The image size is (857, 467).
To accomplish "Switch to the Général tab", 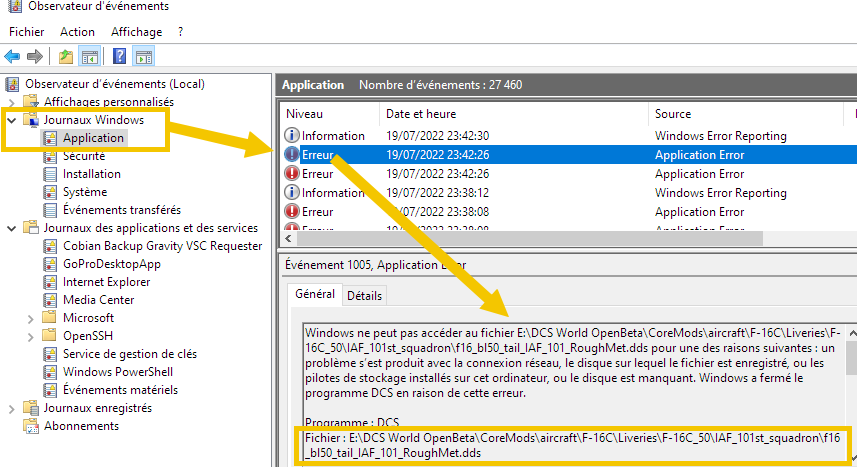I will pyautogui.click(x=315, y=294).
